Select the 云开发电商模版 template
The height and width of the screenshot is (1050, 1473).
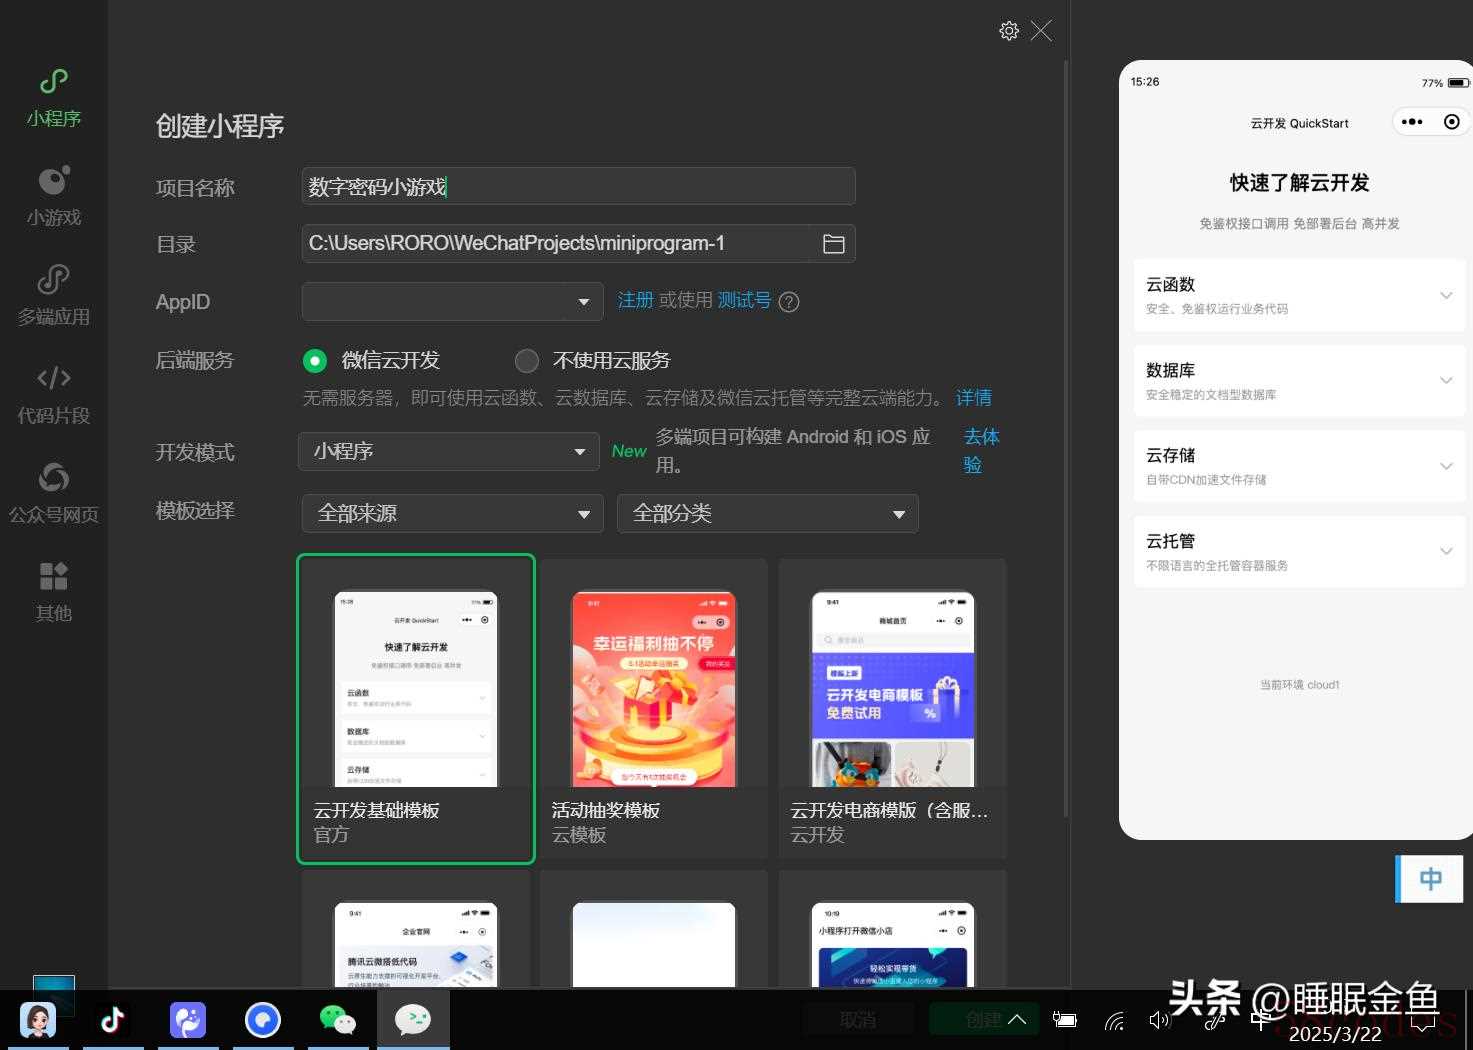(x=892, y=709)
